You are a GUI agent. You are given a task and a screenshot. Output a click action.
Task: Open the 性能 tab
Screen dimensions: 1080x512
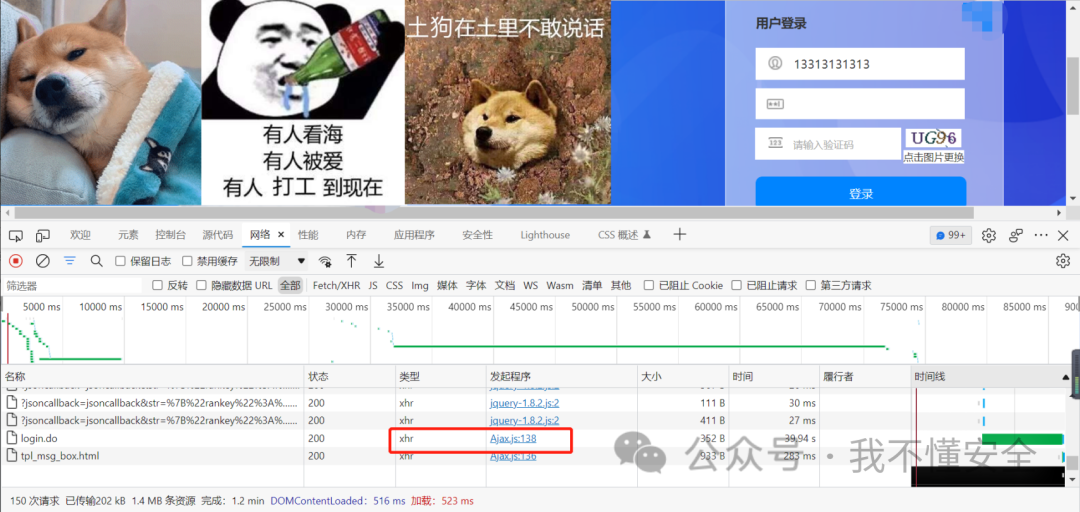(308, 235)
